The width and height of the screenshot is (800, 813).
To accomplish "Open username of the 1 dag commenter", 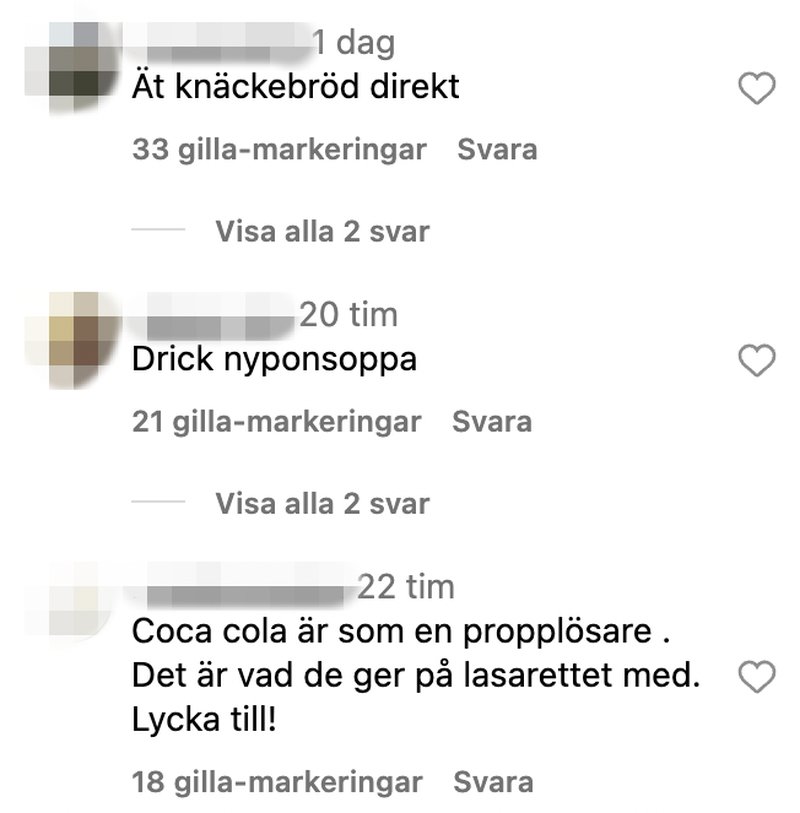I will point(220,43).
